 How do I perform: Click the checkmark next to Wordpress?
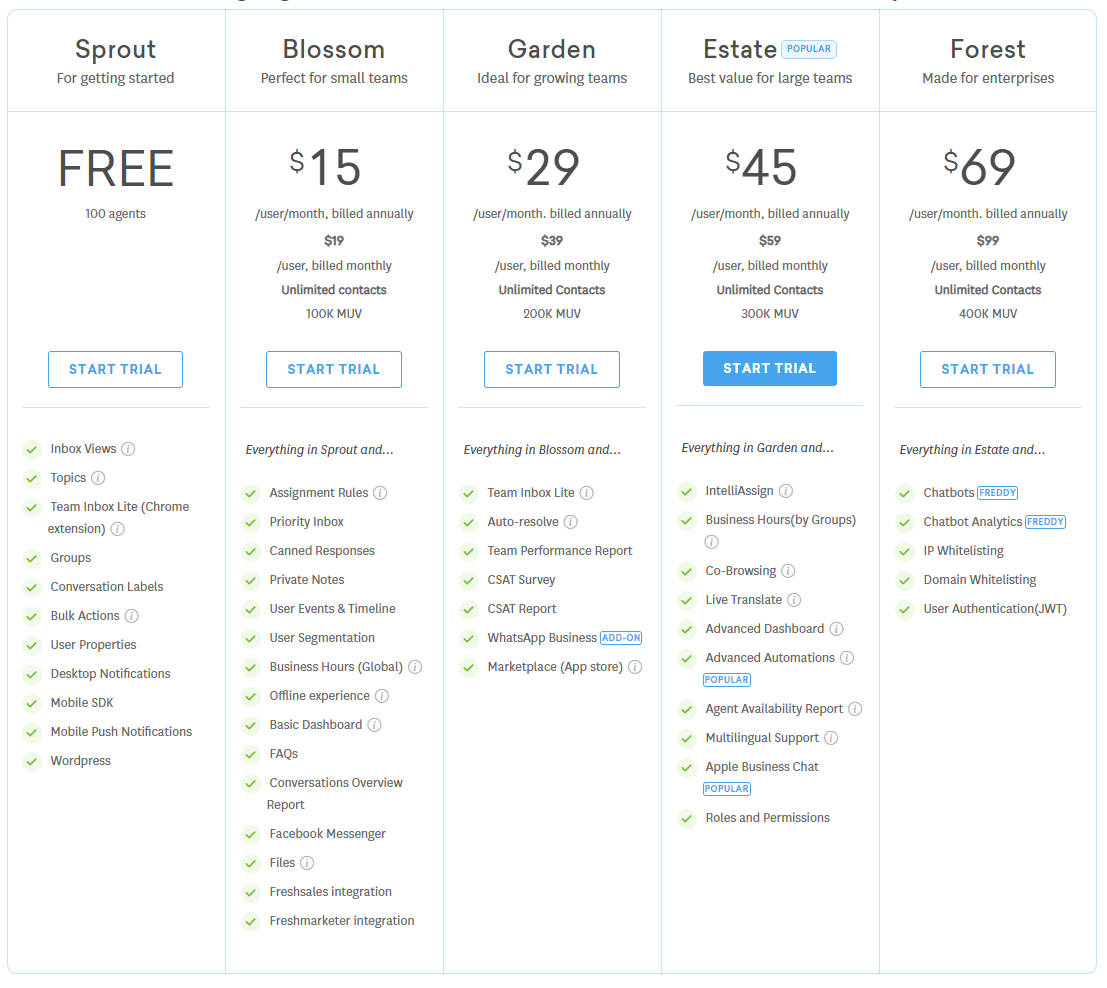(x=31, y=761)
